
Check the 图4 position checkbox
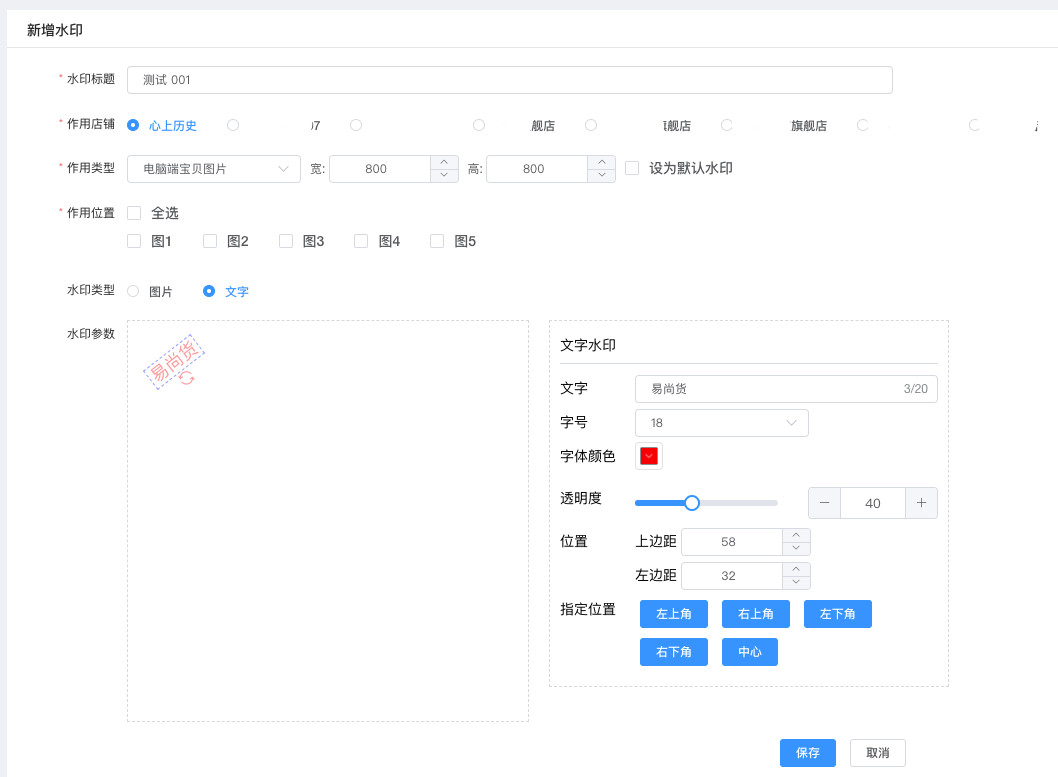pos(361,241)
